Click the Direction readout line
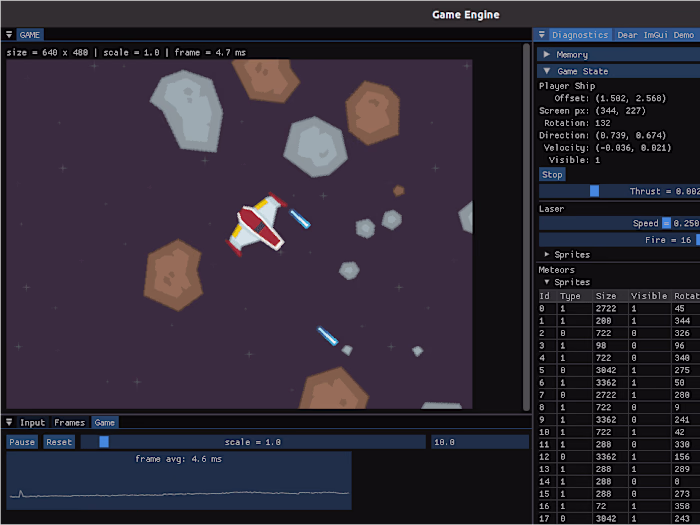Screen dimensions: 700x525 point(602,135)
